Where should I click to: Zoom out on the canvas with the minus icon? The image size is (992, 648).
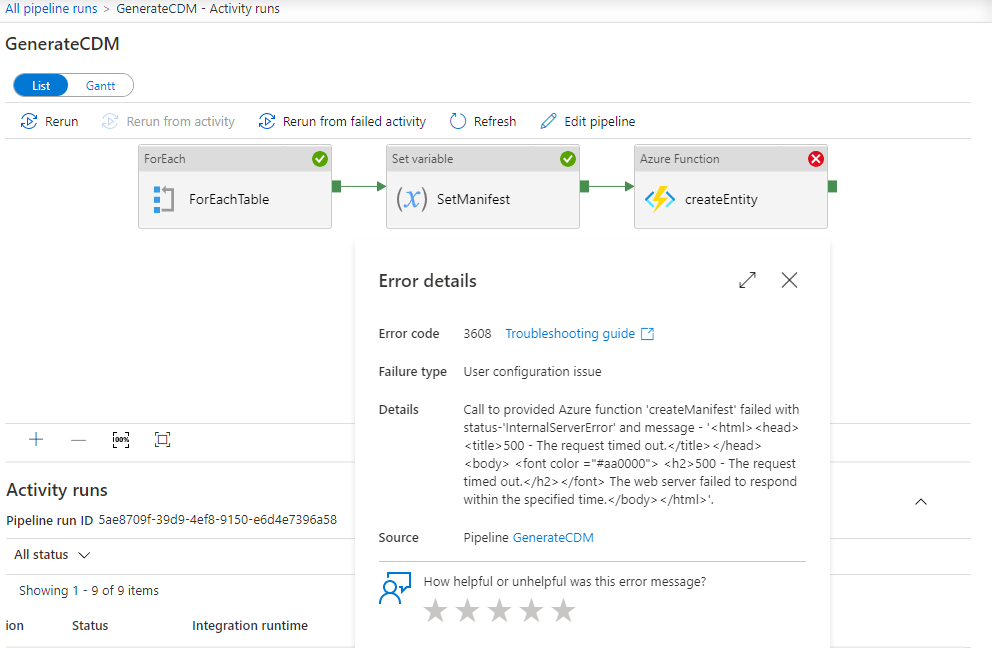[78, 439]
